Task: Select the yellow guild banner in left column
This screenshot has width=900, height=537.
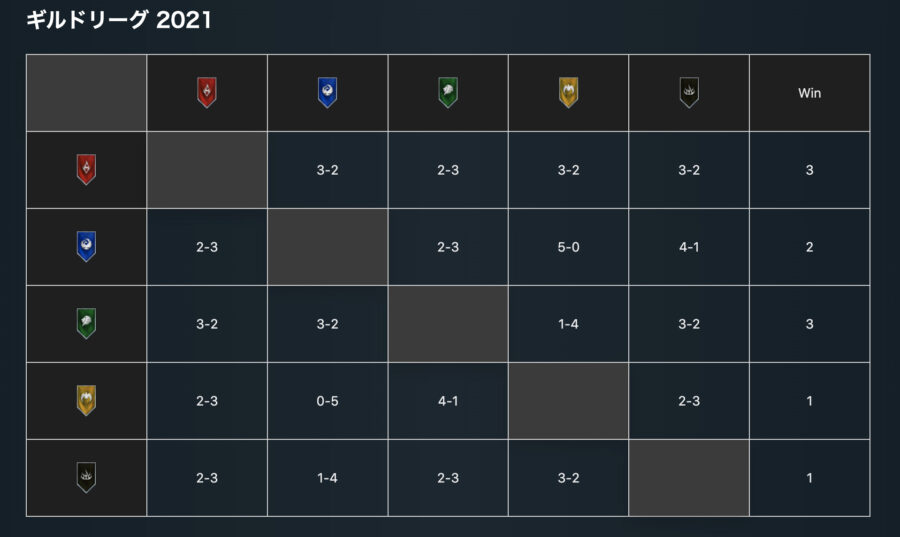Action: coord(86,400)
